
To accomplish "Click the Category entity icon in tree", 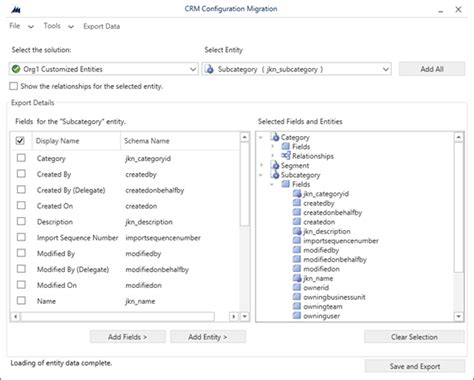I will point(275,137).
